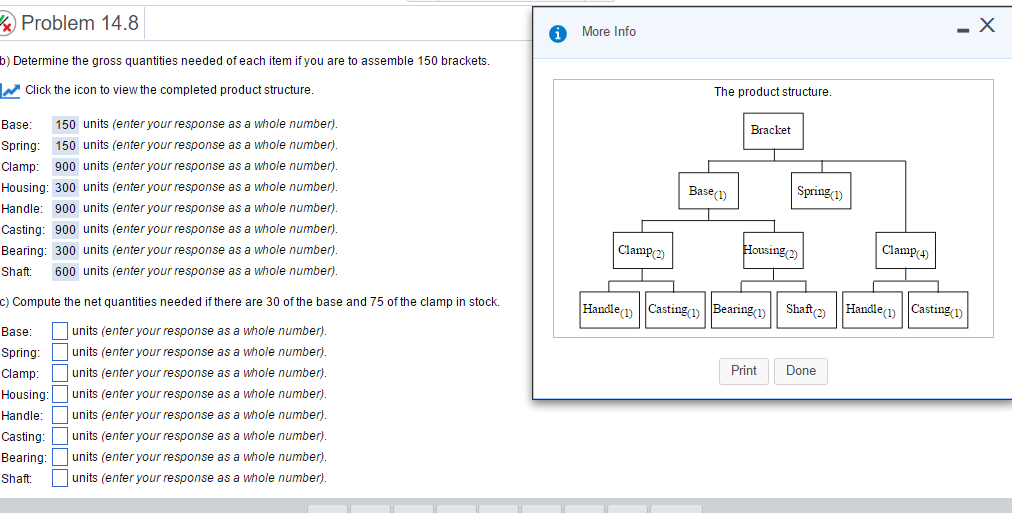Select the Handle gross quantity 900 field
The width and height of the screenshot is (1012, 513).
(x=65, y=208)
